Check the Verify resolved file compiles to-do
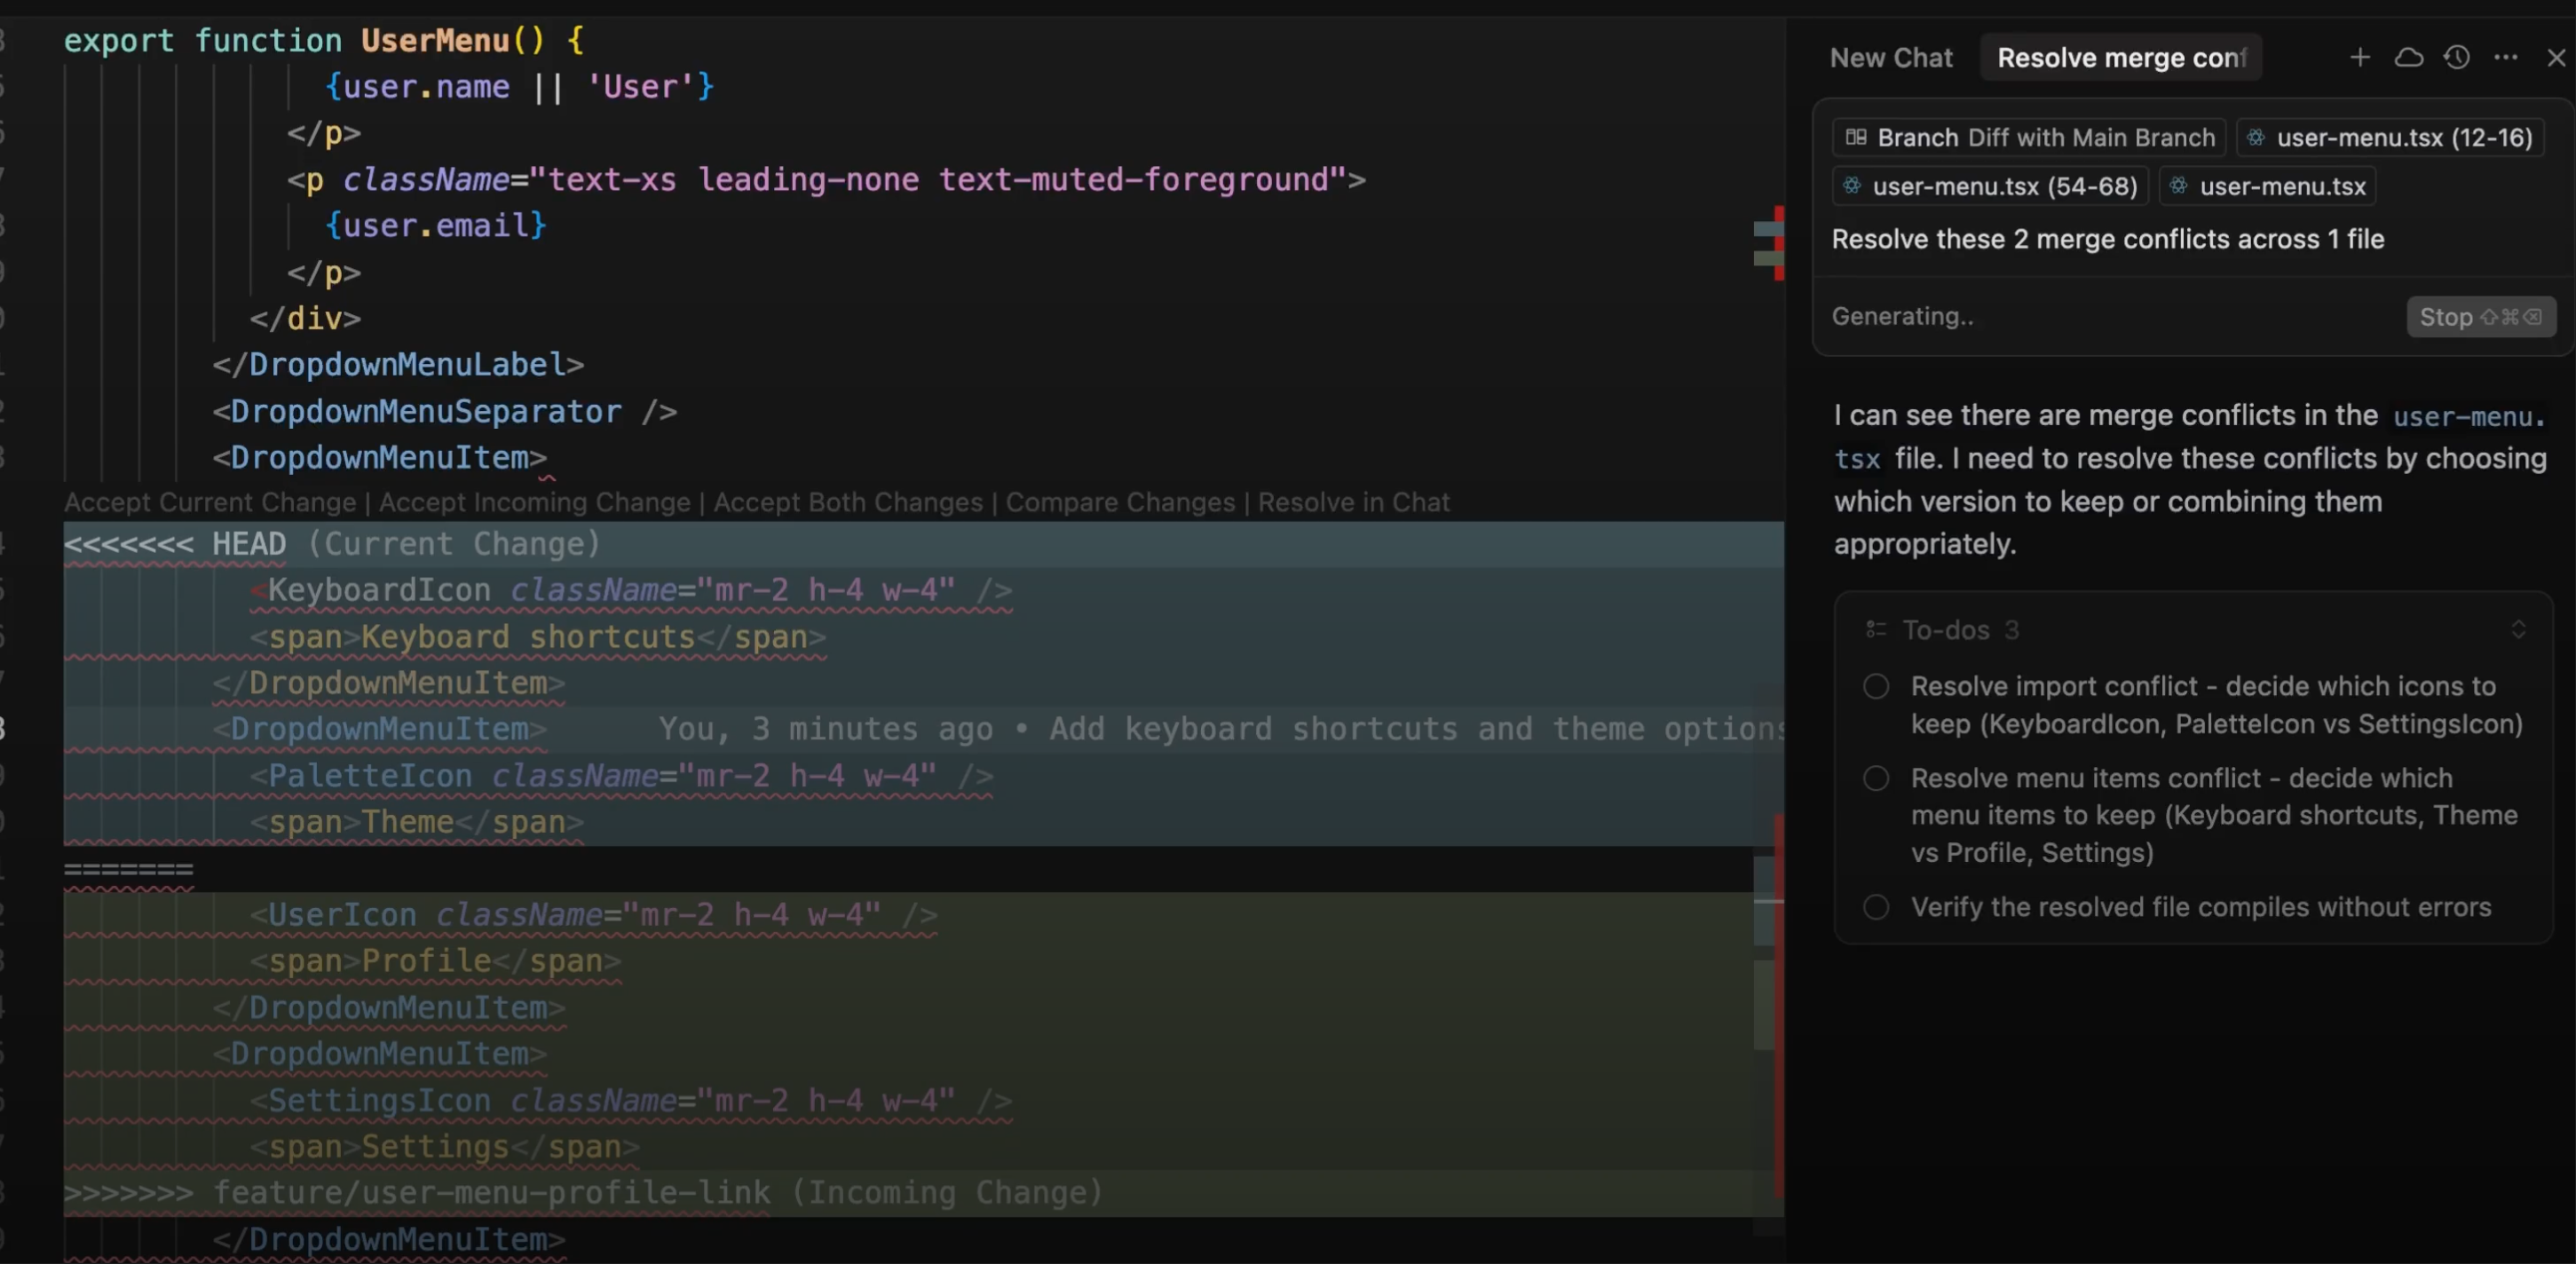The width and height of the screenshot is (2576, 1264). coord(1876,907)
